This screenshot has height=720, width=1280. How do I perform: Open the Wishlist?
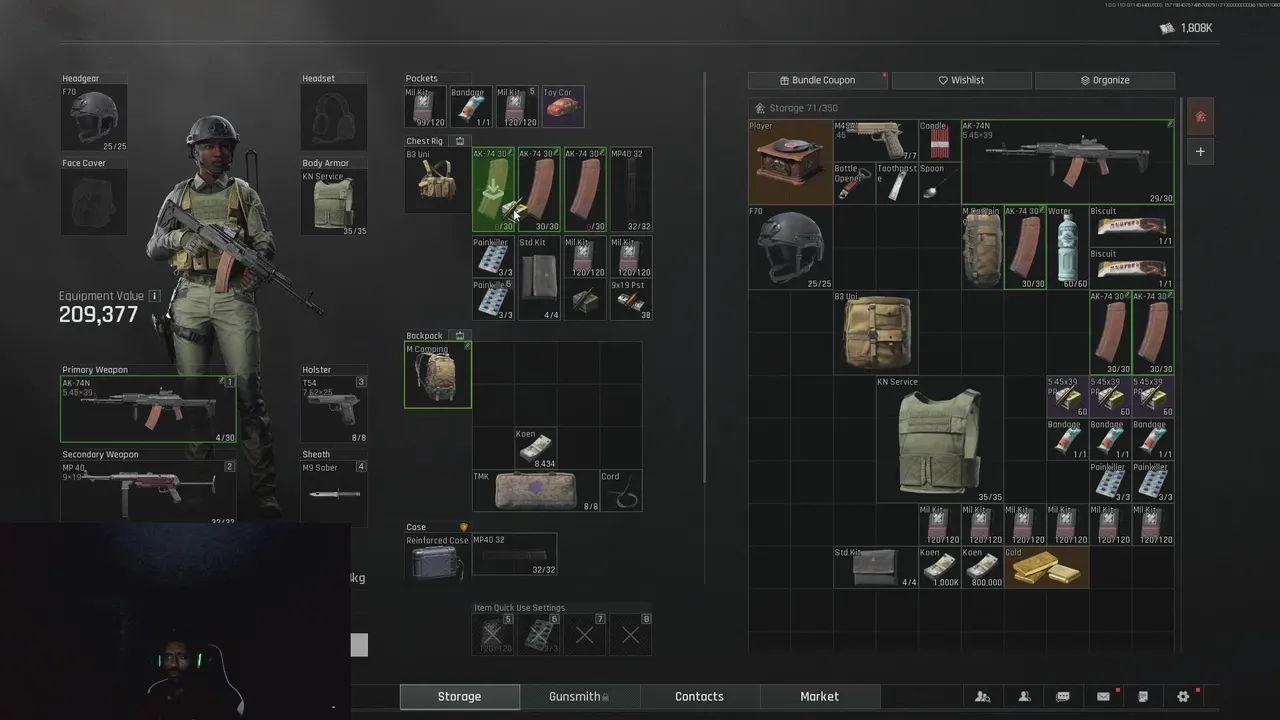[961, 80]
